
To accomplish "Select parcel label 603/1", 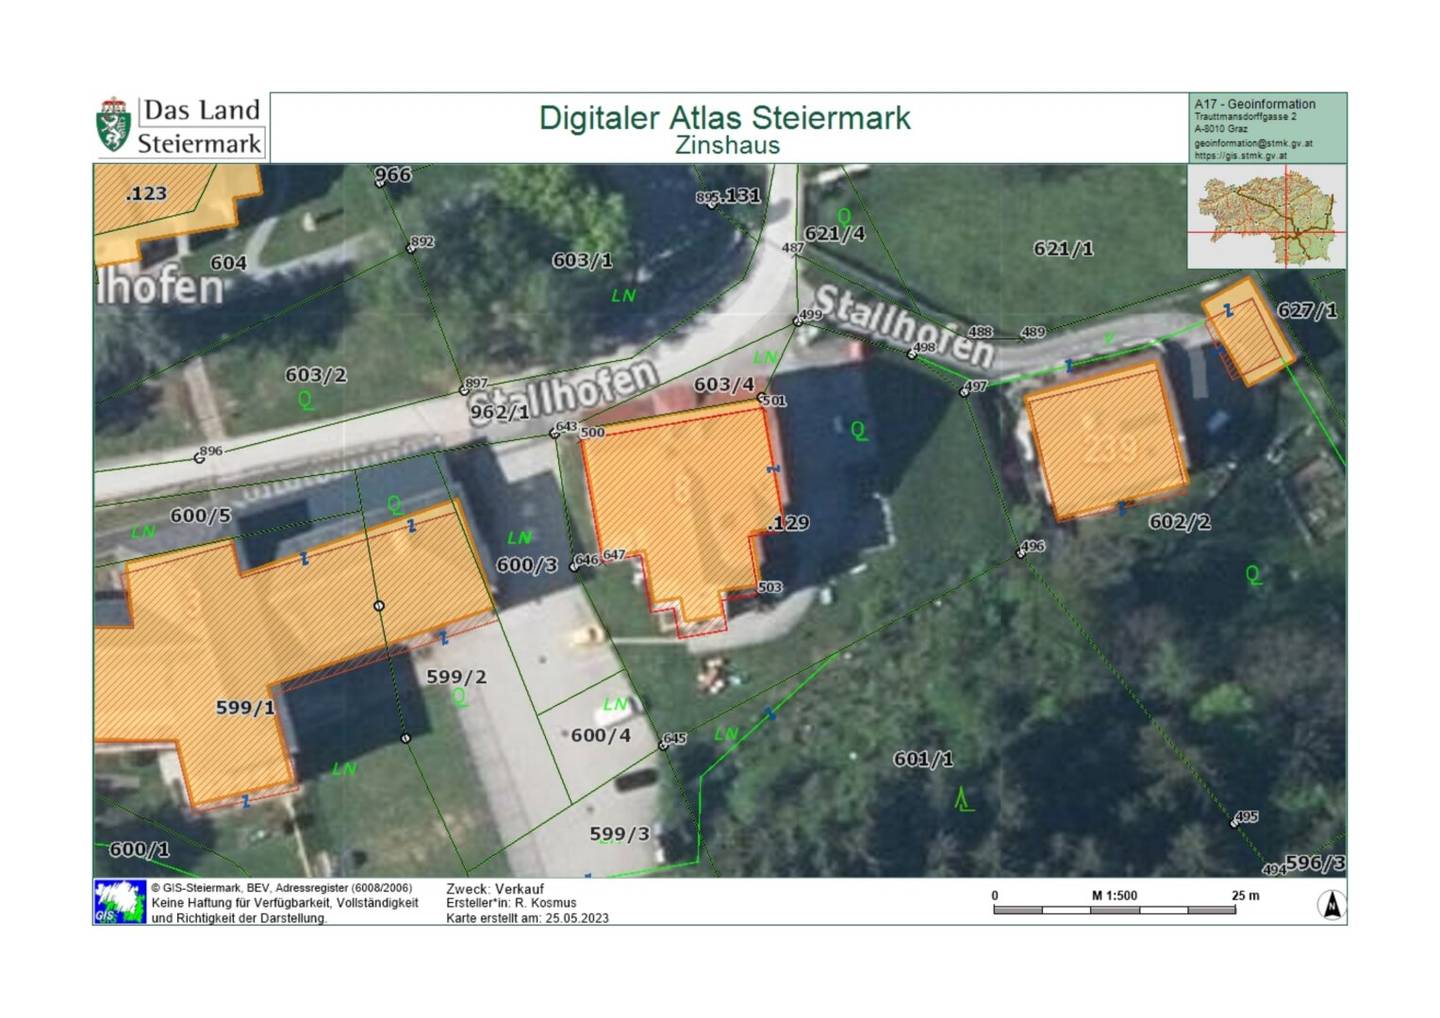I will coord(582,260).
